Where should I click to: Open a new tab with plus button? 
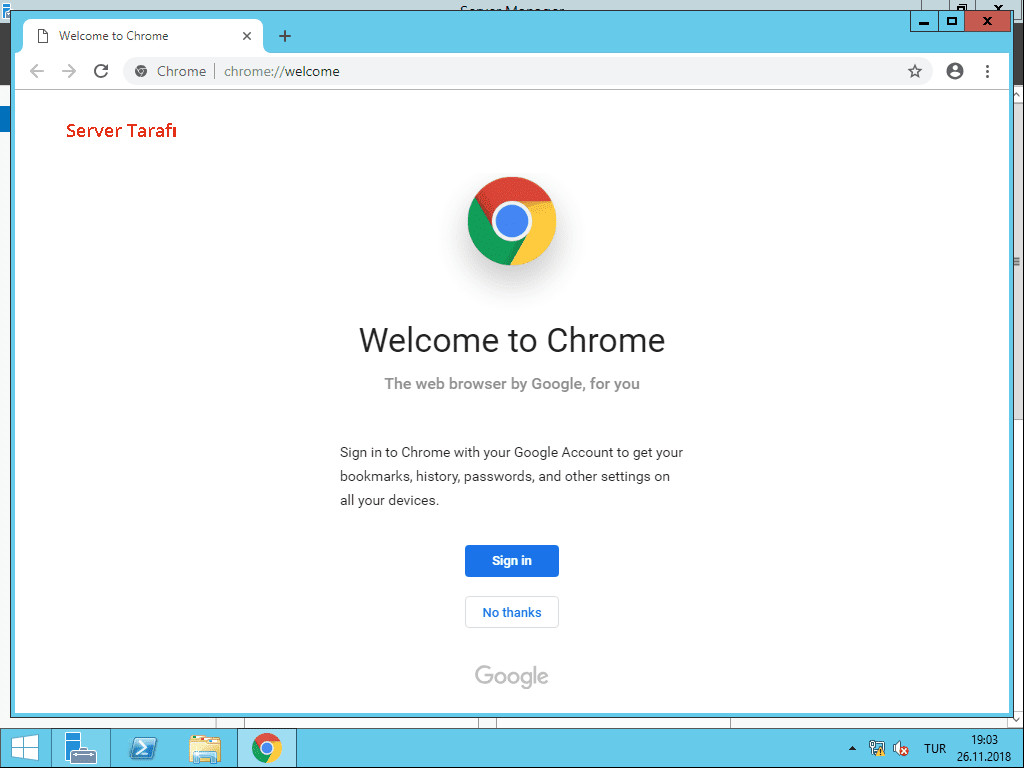coord(285,36)
